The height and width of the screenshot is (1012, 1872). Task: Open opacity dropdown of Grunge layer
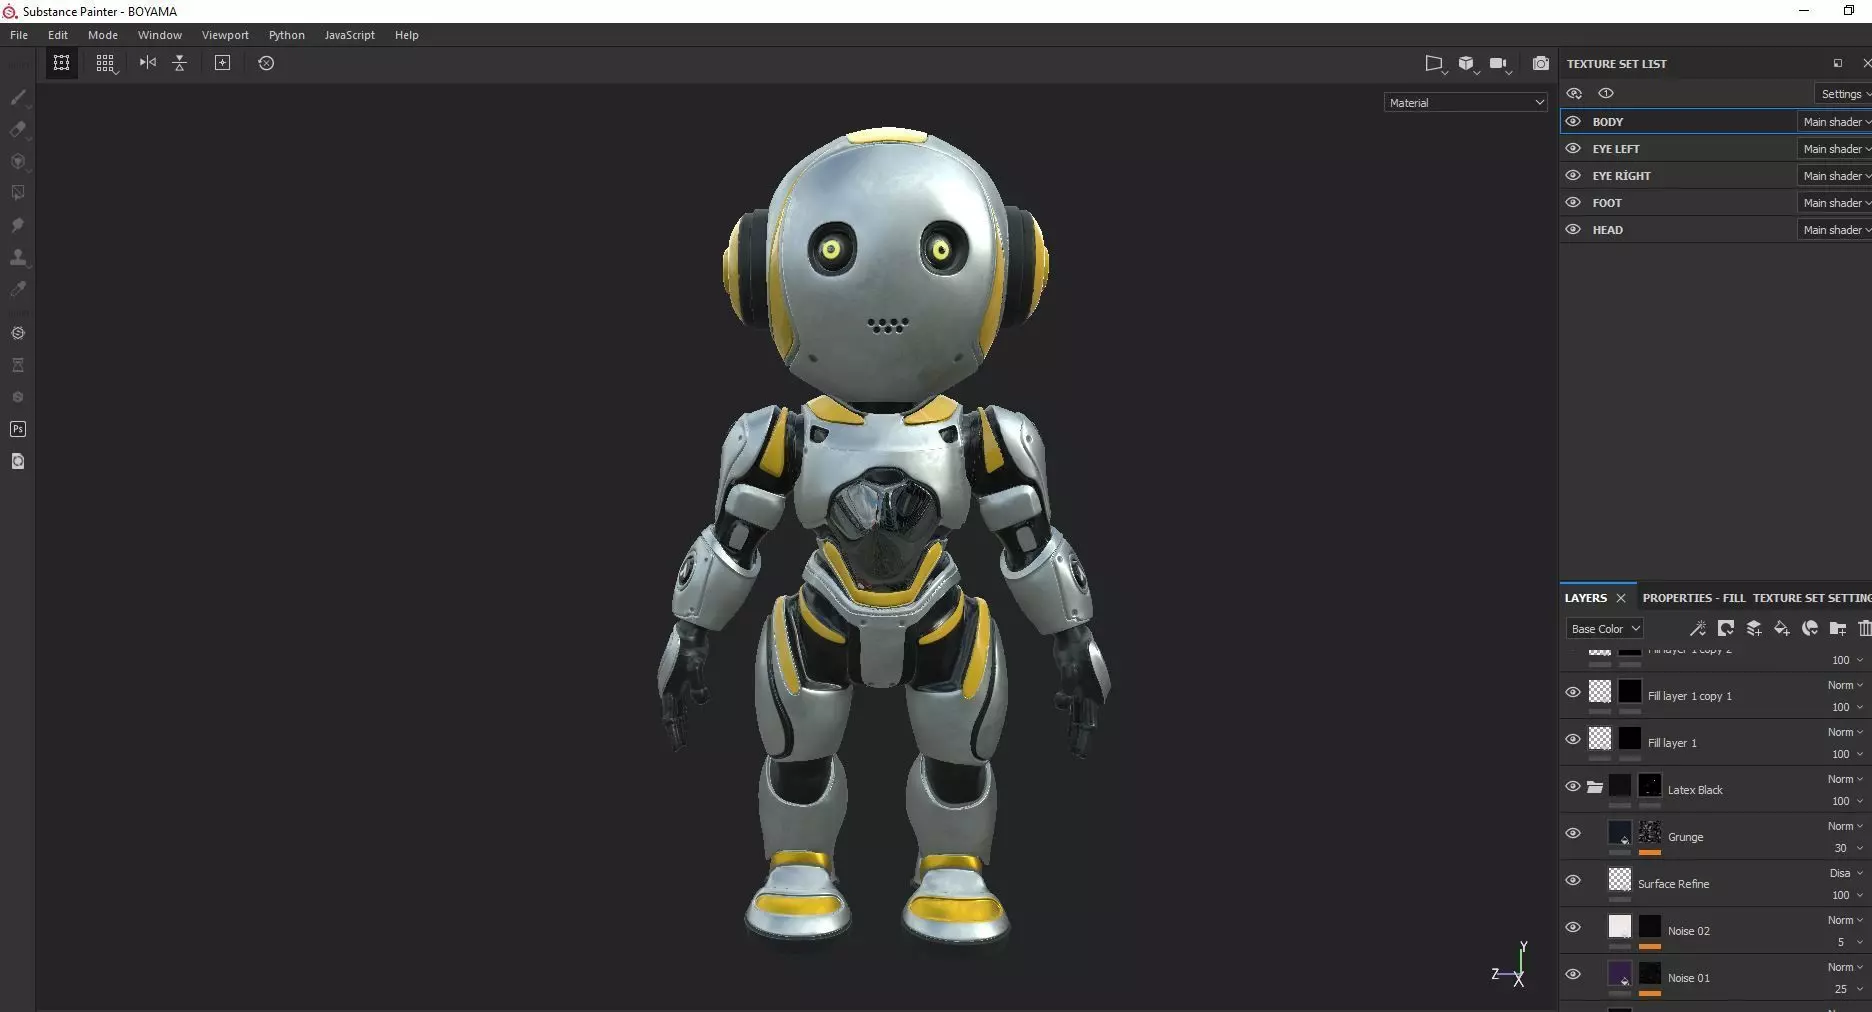coord(1847,848)
